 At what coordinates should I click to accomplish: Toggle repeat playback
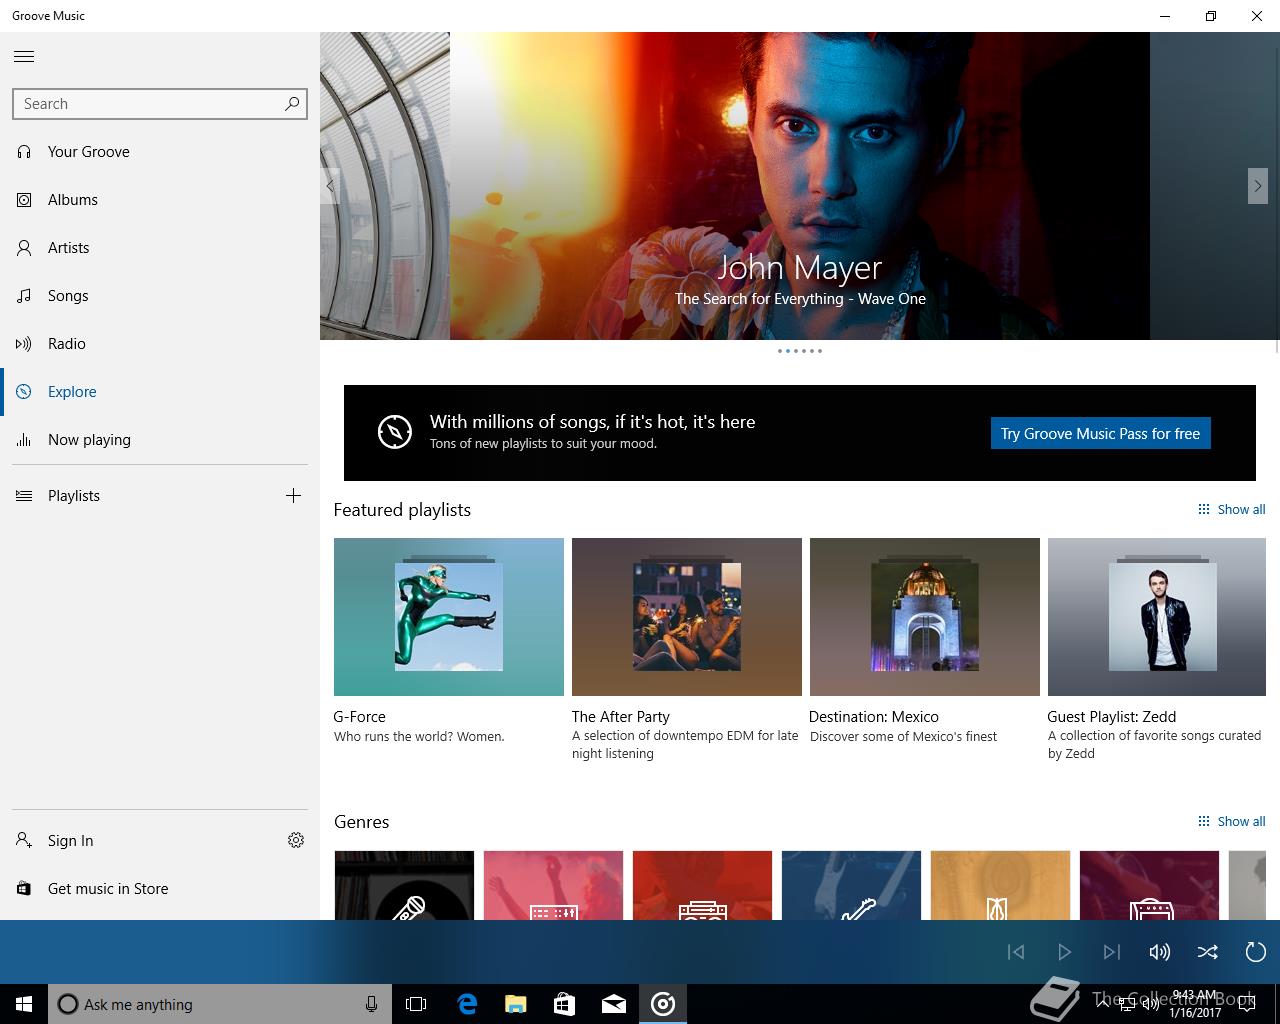click(1256, 952)
